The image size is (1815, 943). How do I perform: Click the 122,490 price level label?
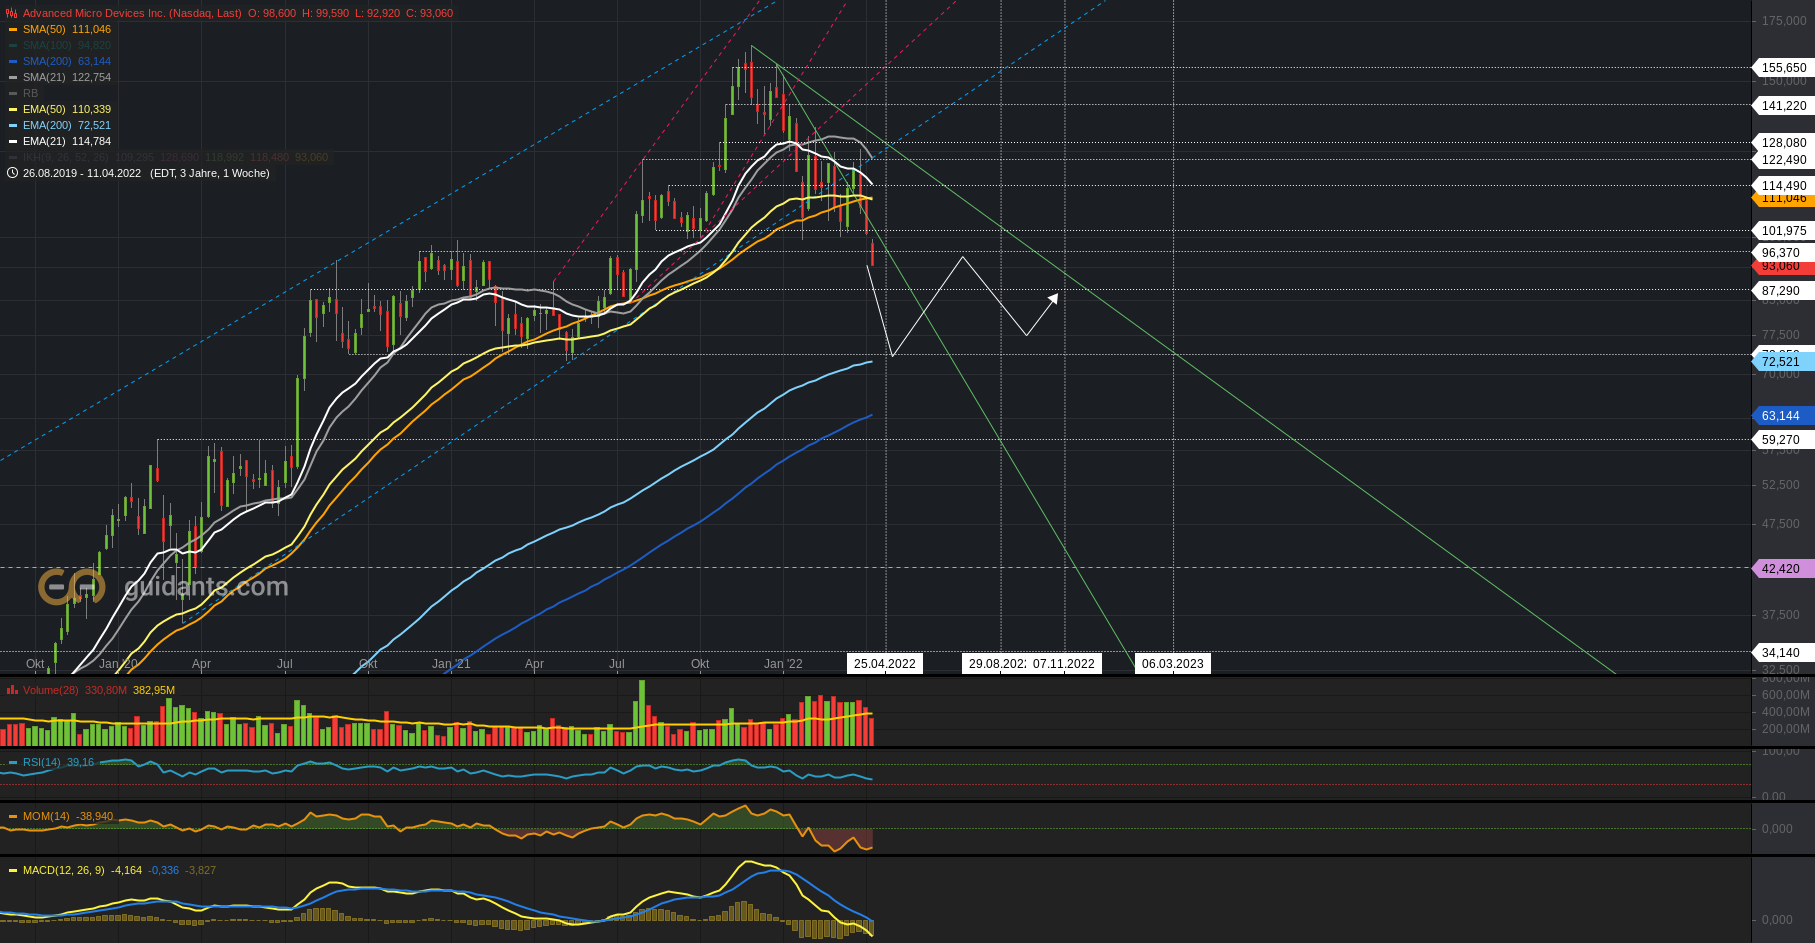(1784, 160)
